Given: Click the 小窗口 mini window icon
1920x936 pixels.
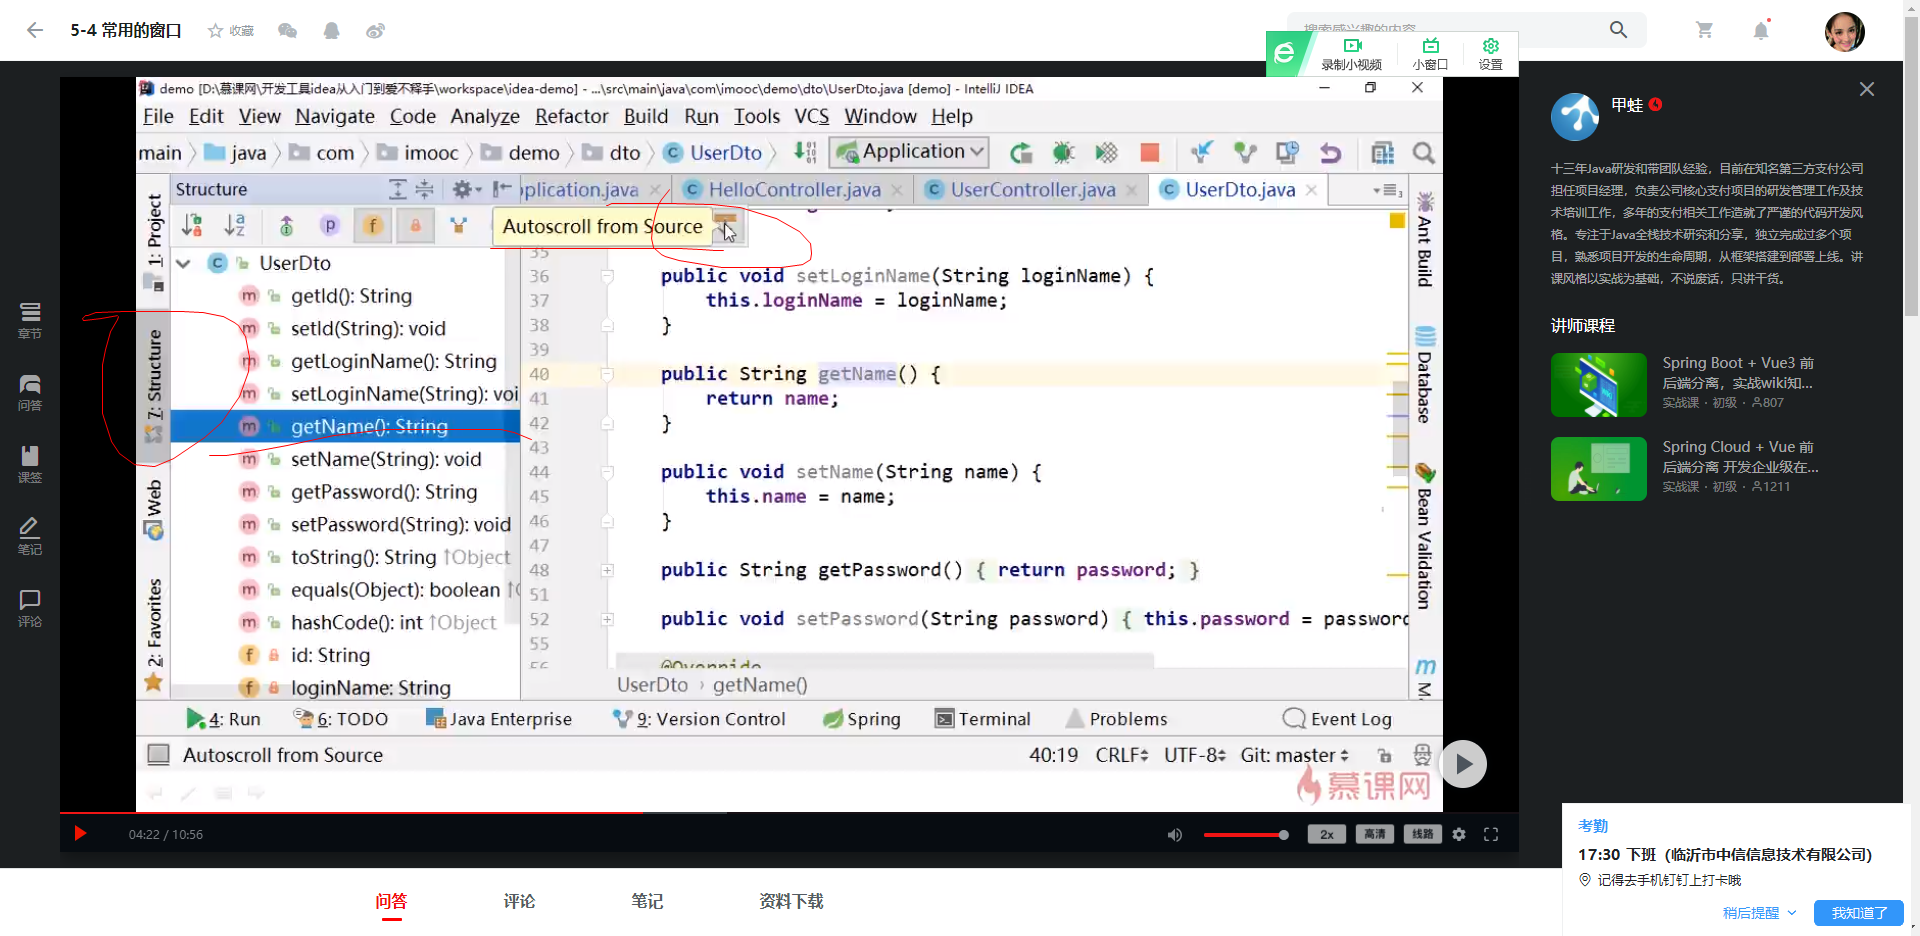Looking at the screenshot, I should (1430, 54).
